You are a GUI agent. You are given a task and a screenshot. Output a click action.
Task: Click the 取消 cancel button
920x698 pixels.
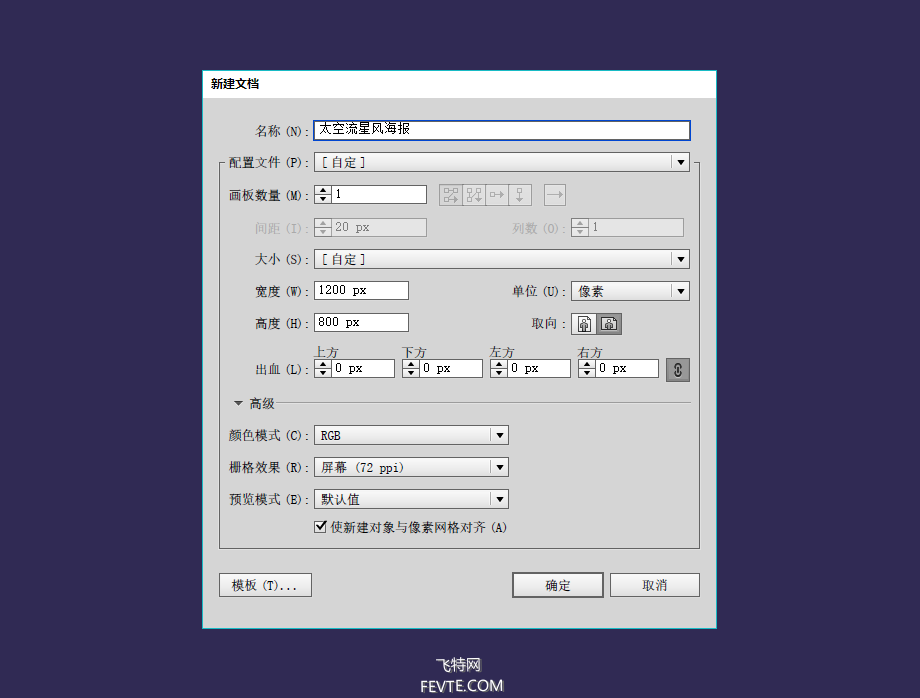click(x=655, y=585)
